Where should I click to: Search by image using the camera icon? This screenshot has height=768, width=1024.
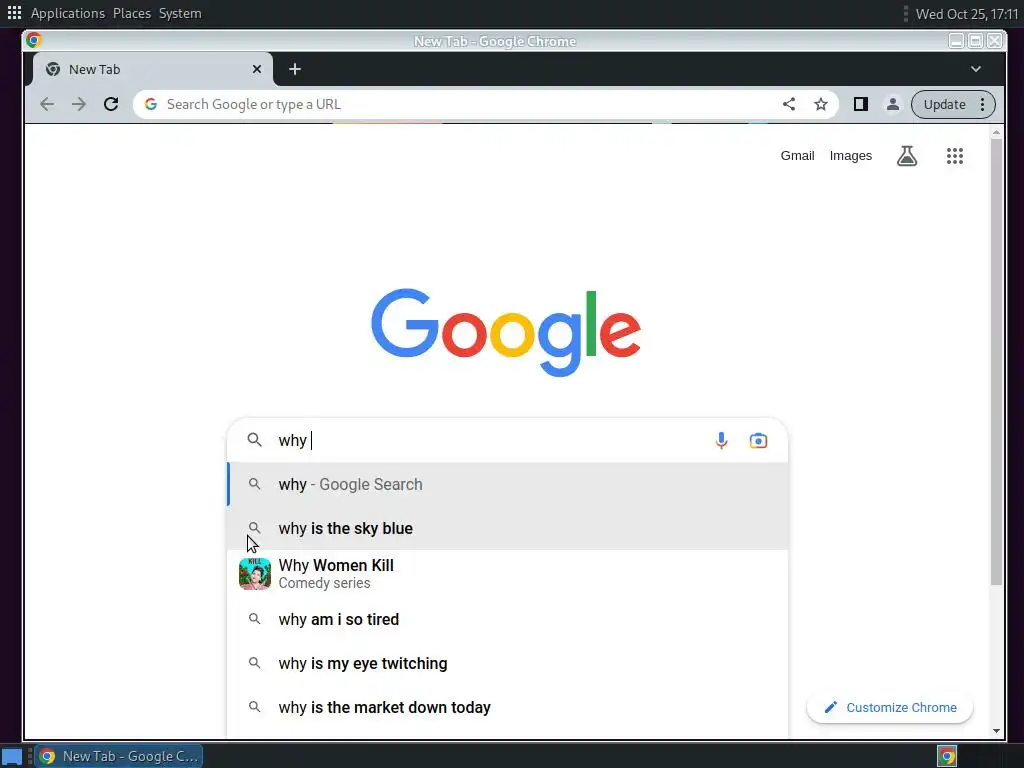(758, 441)
